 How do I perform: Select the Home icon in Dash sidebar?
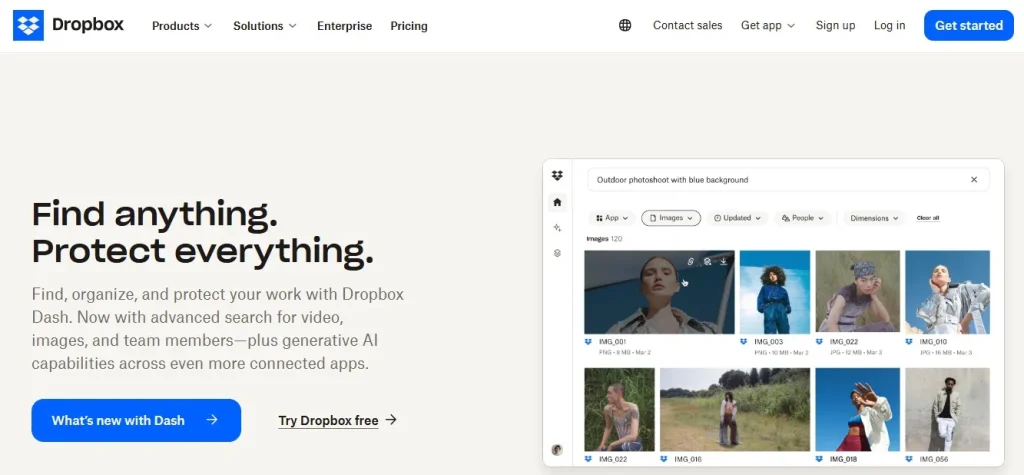tap(557, 202)
